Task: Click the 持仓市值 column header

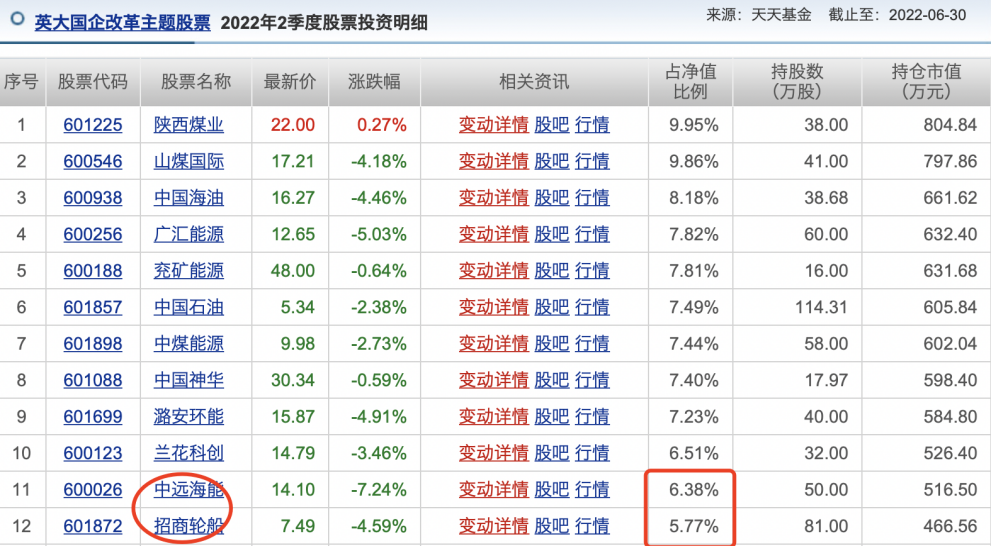Action: pyautogui.click(x=925, y=81)
